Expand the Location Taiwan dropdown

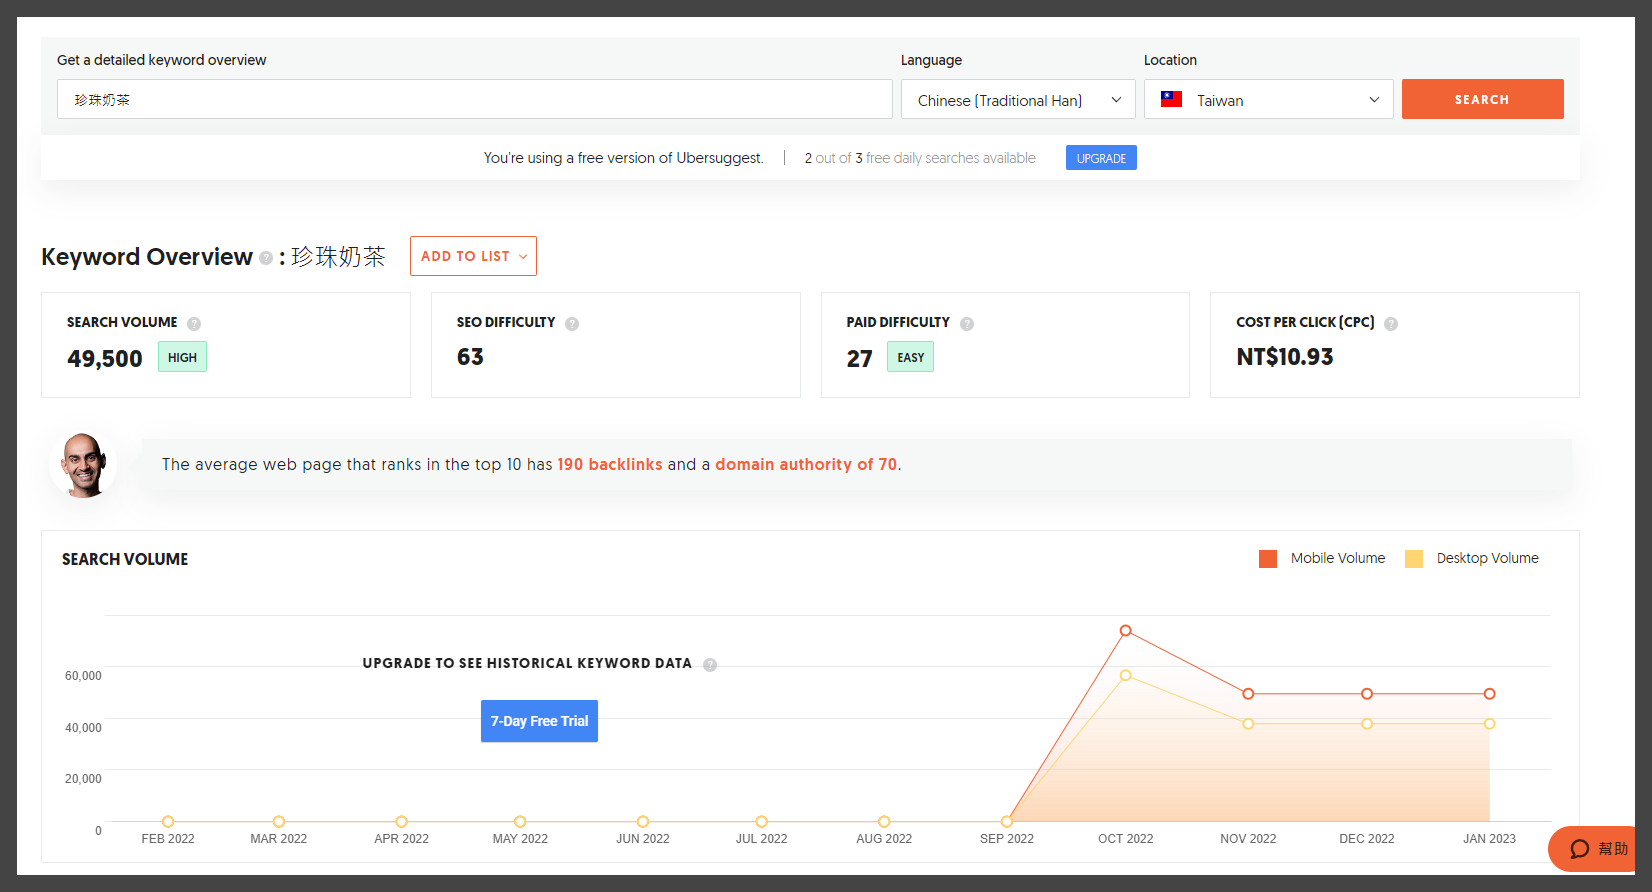1268,100
